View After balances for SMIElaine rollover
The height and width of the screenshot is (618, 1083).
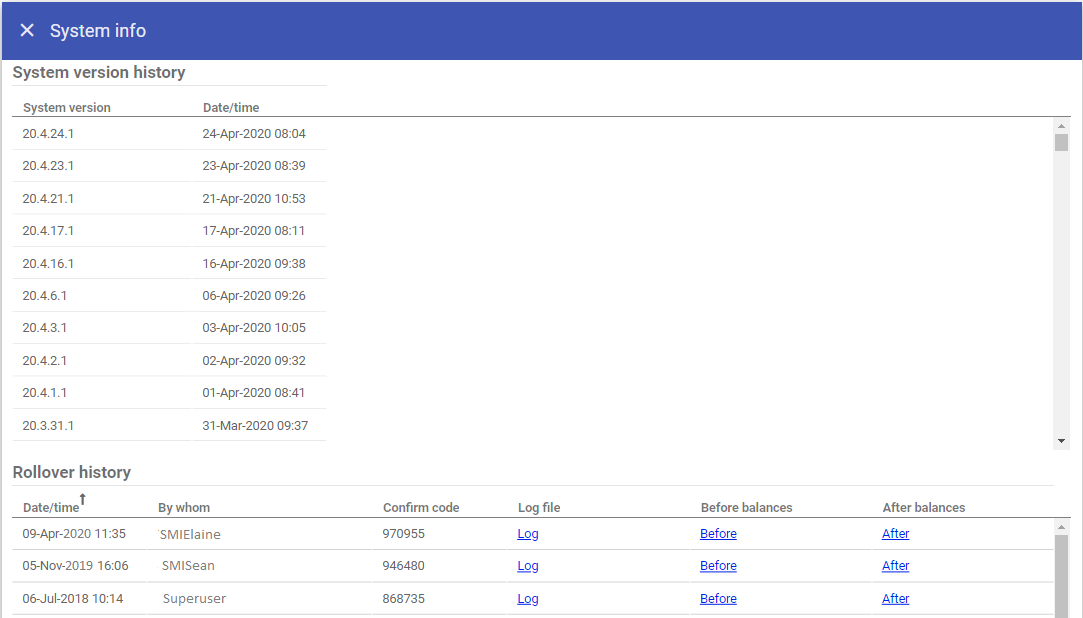(x=895, y=534)
